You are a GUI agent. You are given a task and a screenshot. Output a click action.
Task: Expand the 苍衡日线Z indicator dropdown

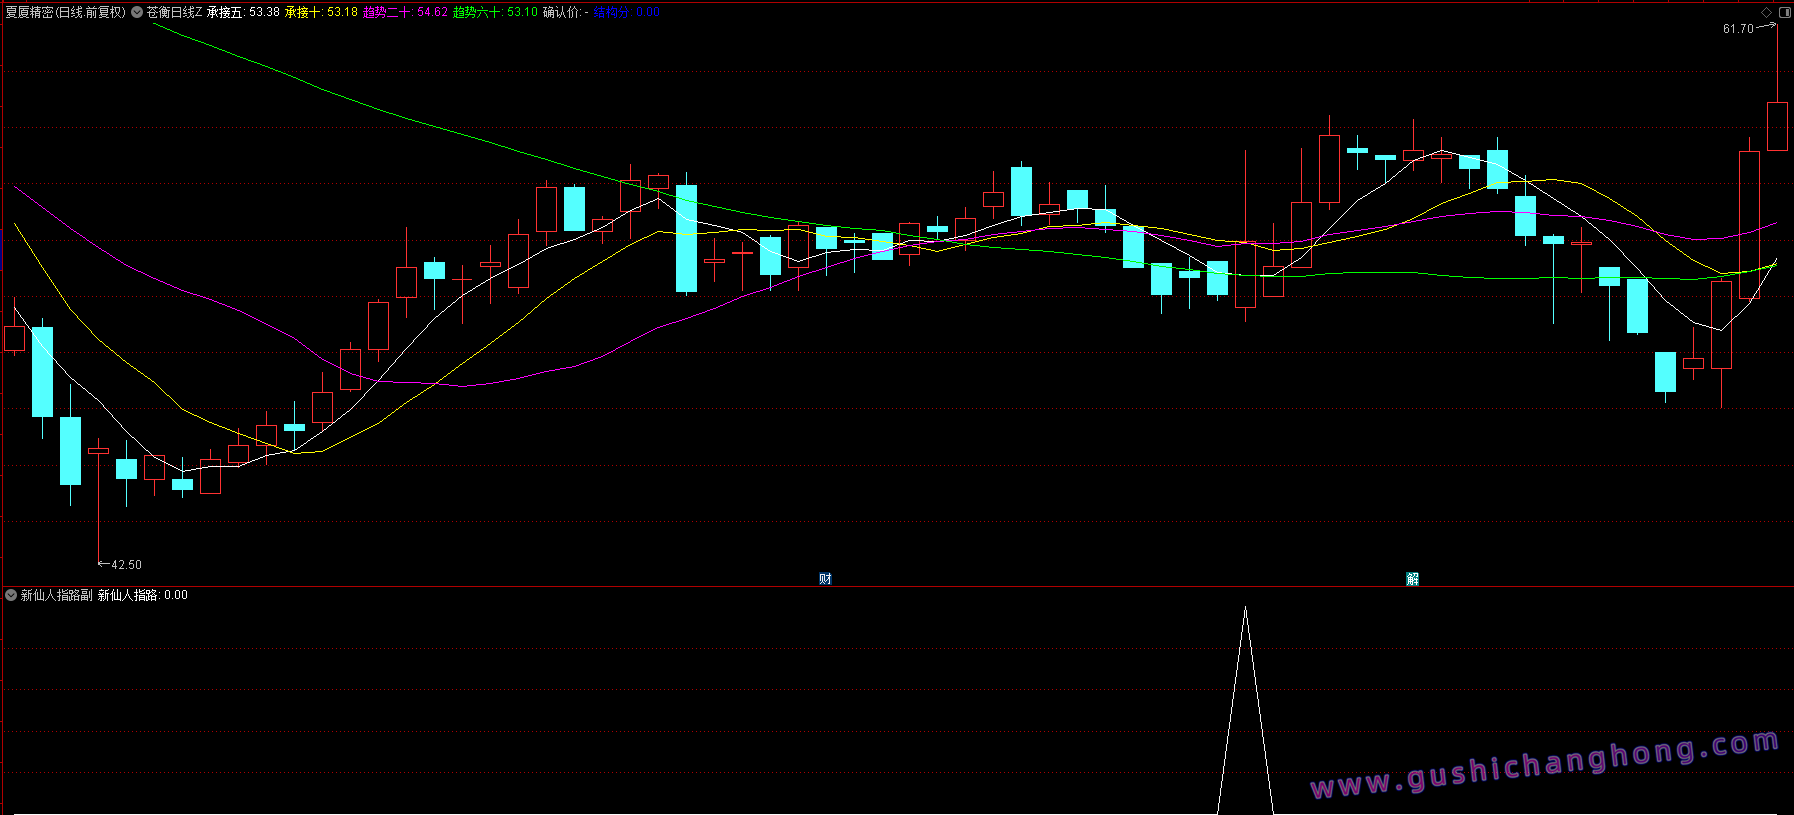(x=137, y=12)
